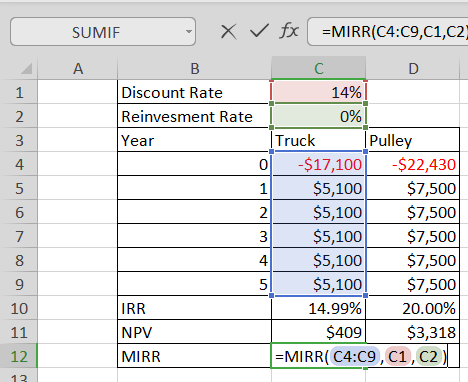468x382 pixels.
Task: Click the 0% reinvestment rate cell
Action: coord(319,116)
